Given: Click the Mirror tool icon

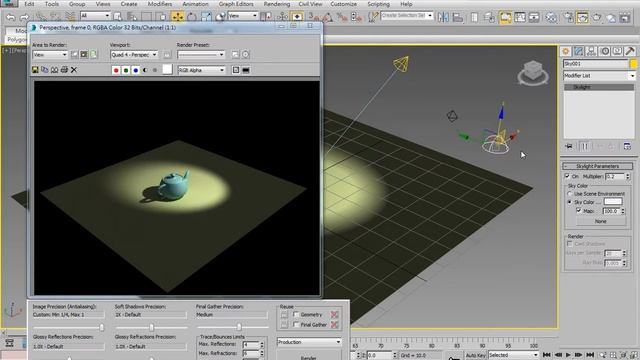Looking at the screenshot, I should 443,17.
